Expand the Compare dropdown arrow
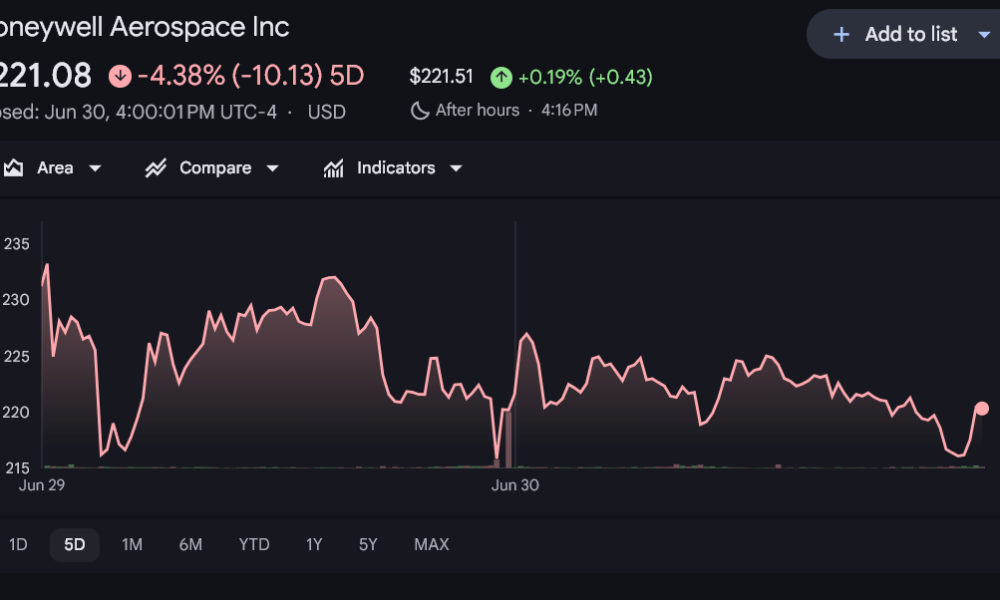 point(272,168)
